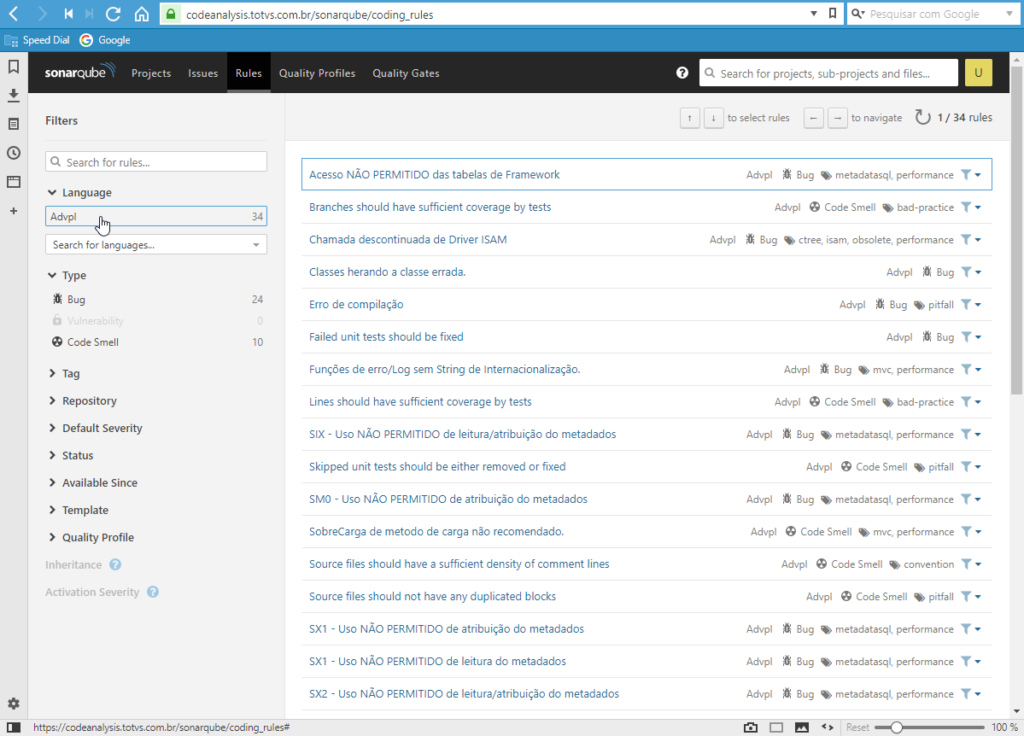Click the capture camera icon in status bar
1024x736 pixels.
click(x=750, y=728)
